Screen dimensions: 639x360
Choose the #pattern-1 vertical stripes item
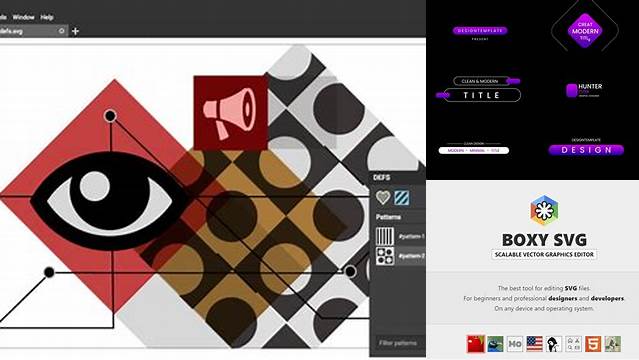coord(400,236)
